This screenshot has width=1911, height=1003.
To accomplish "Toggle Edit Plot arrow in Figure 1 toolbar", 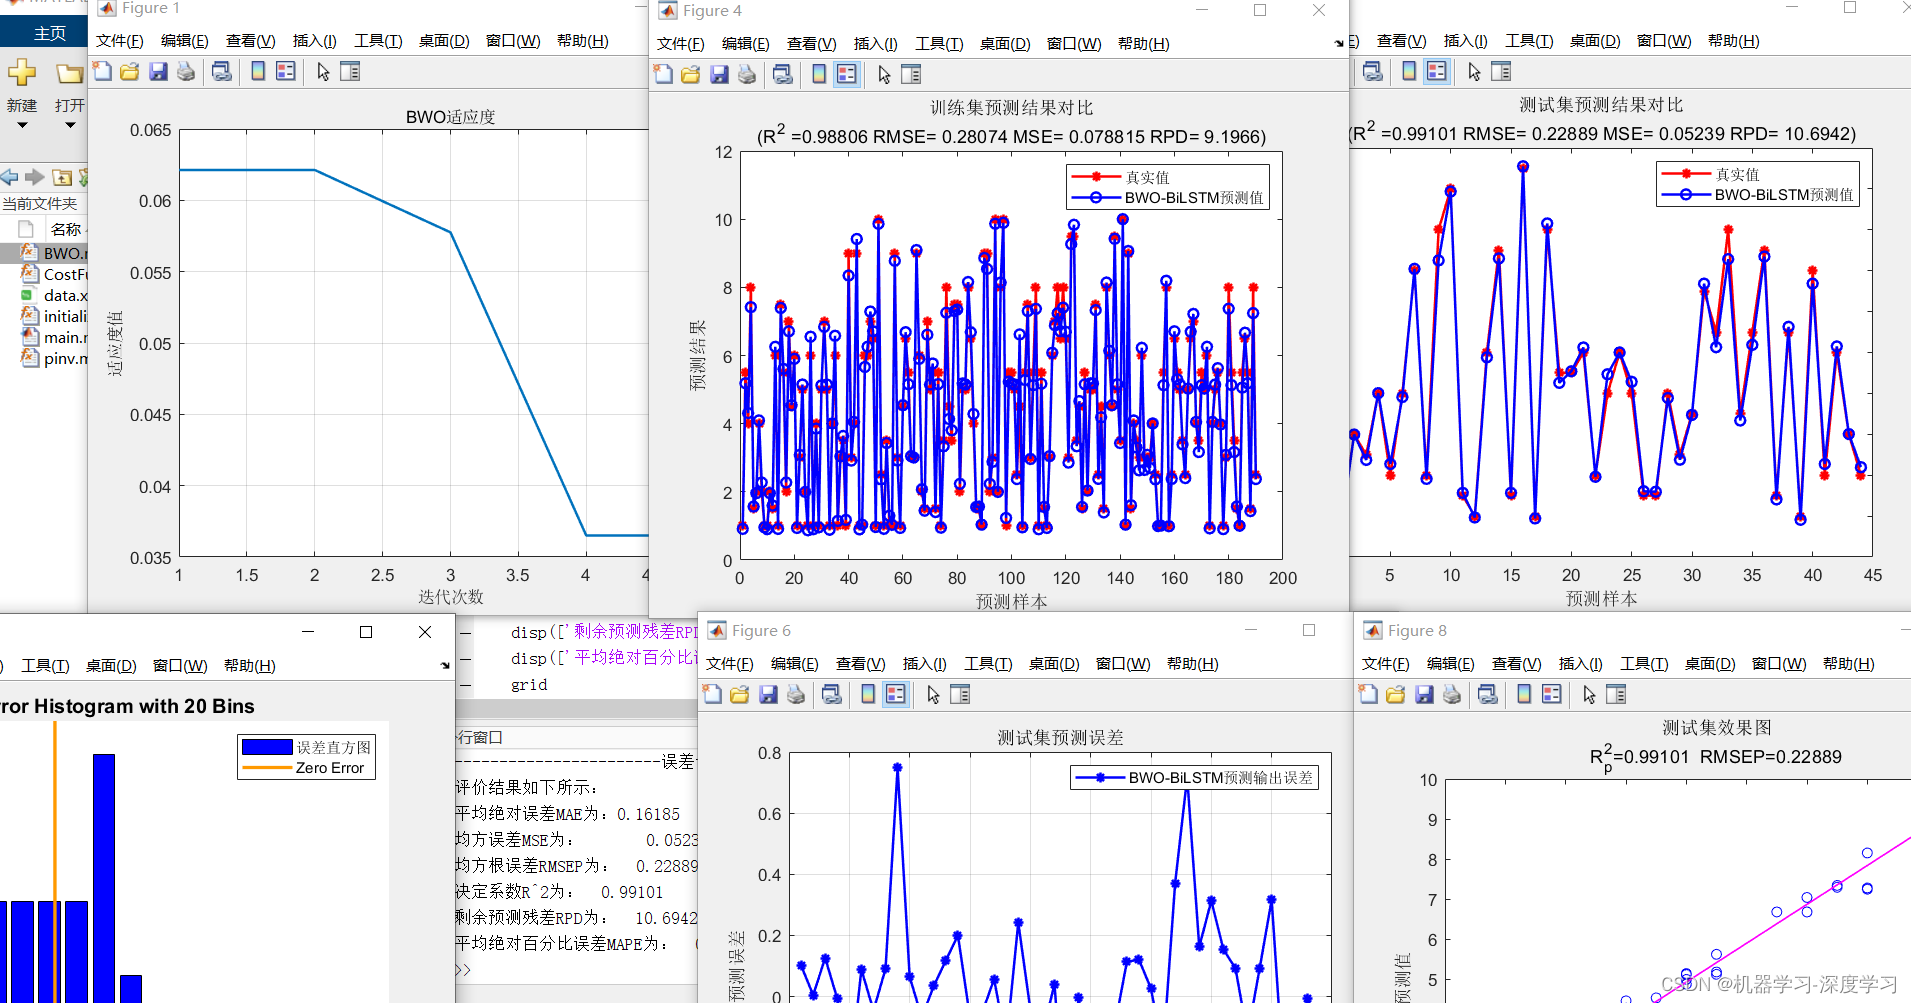I will 323,71.
